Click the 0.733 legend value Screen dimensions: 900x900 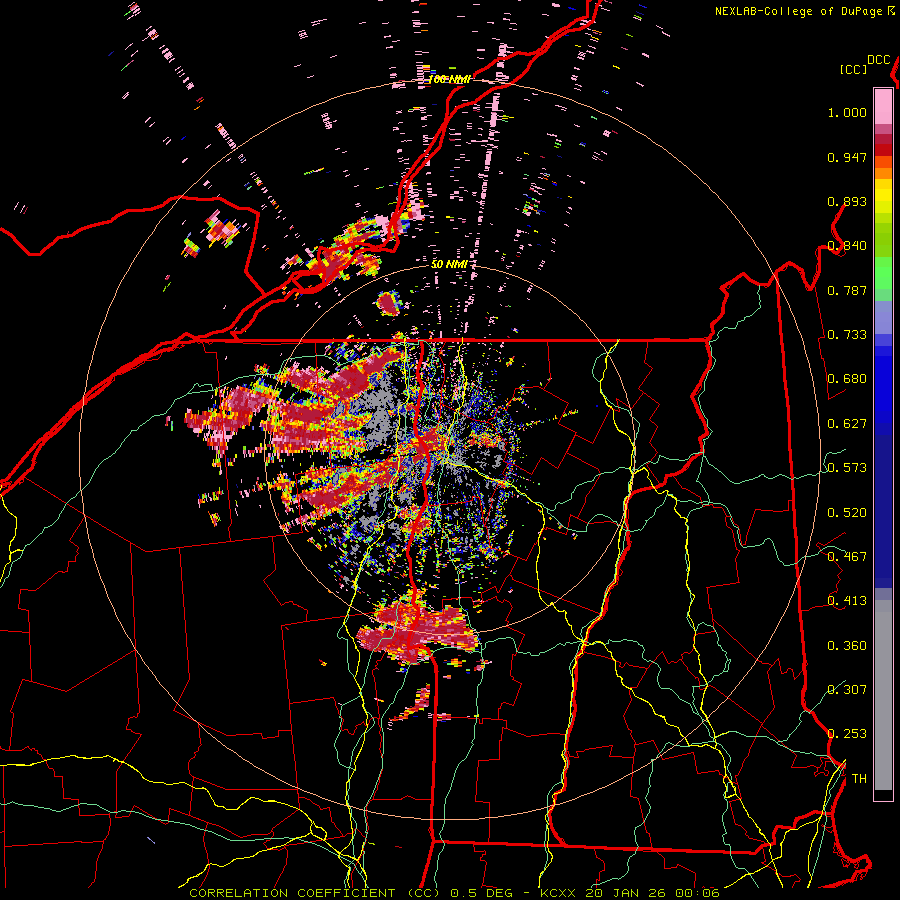[847, 335]
